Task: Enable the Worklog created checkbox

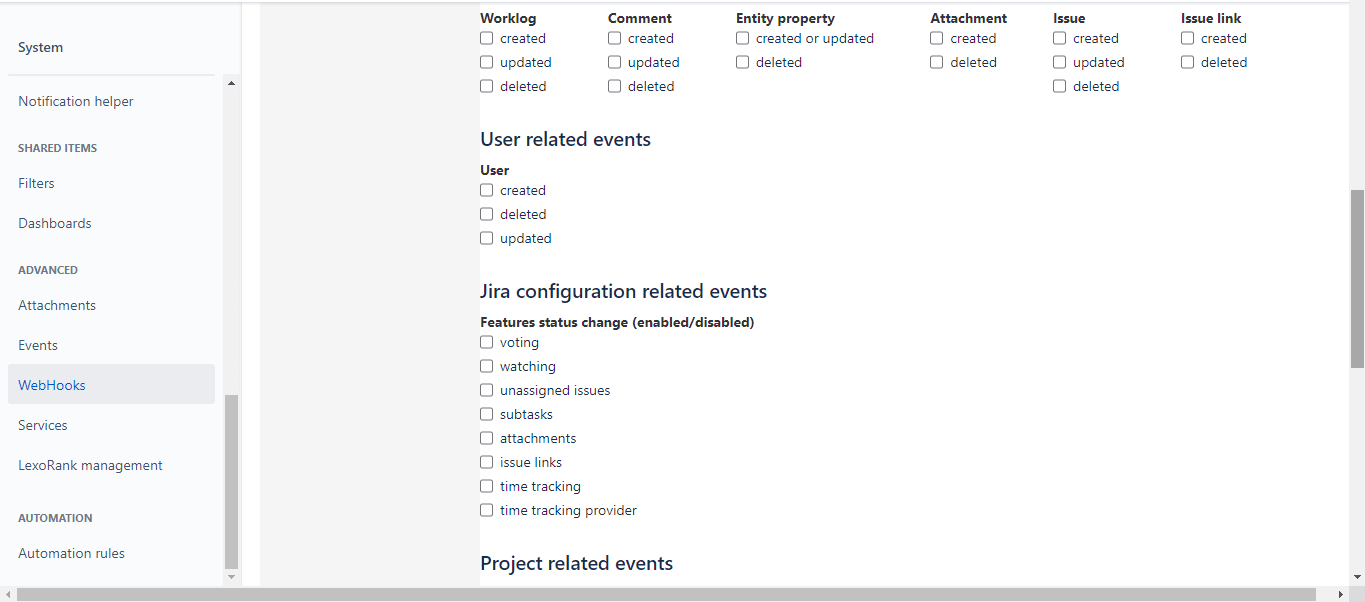Action: [x=487, y=39]
